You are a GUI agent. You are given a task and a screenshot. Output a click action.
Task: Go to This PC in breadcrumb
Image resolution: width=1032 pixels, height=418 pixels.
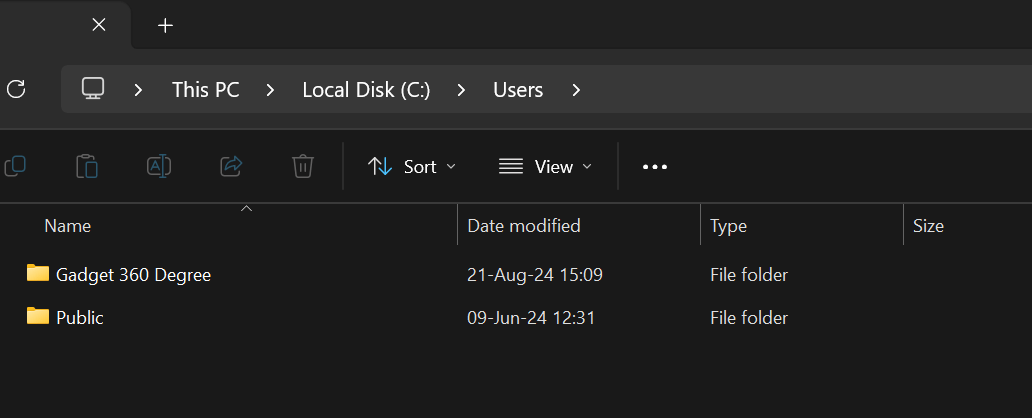(205, 90)
